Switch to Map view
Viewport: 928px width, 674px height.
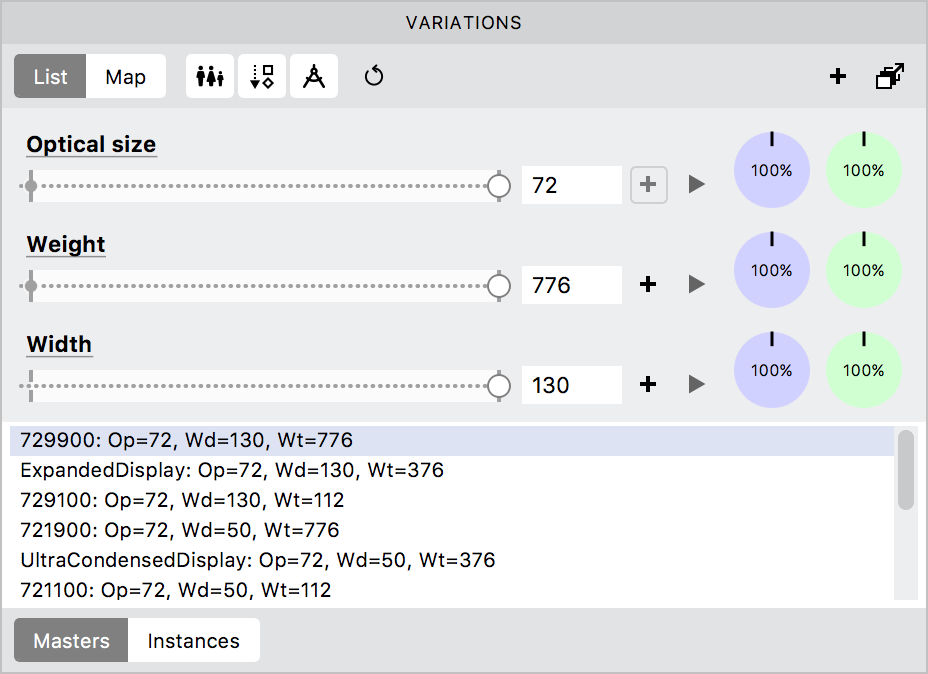click(x=125, y=76)
